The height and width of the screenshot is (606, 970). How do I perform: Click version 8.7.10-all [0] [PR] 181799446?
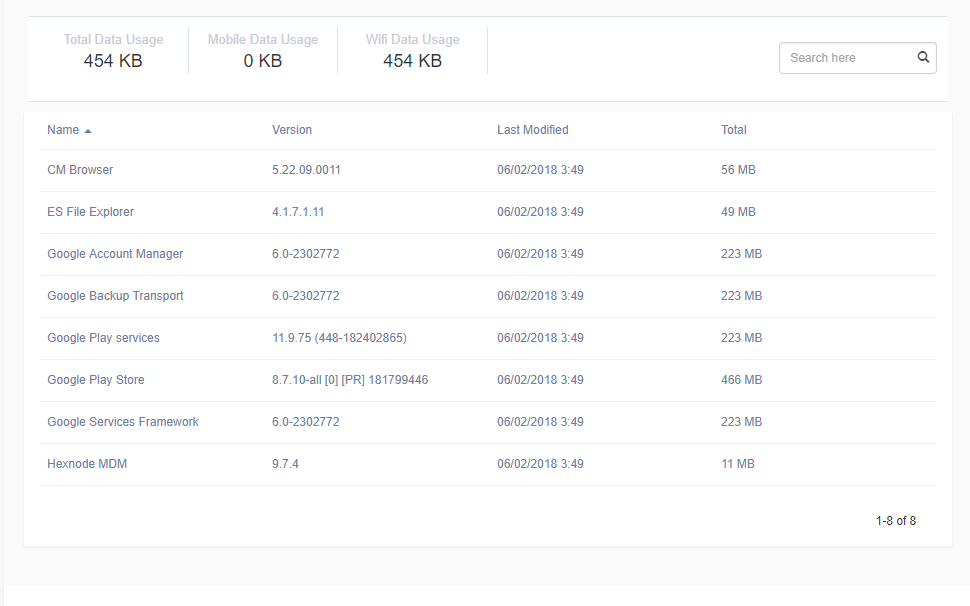click(x=350, y=380)
